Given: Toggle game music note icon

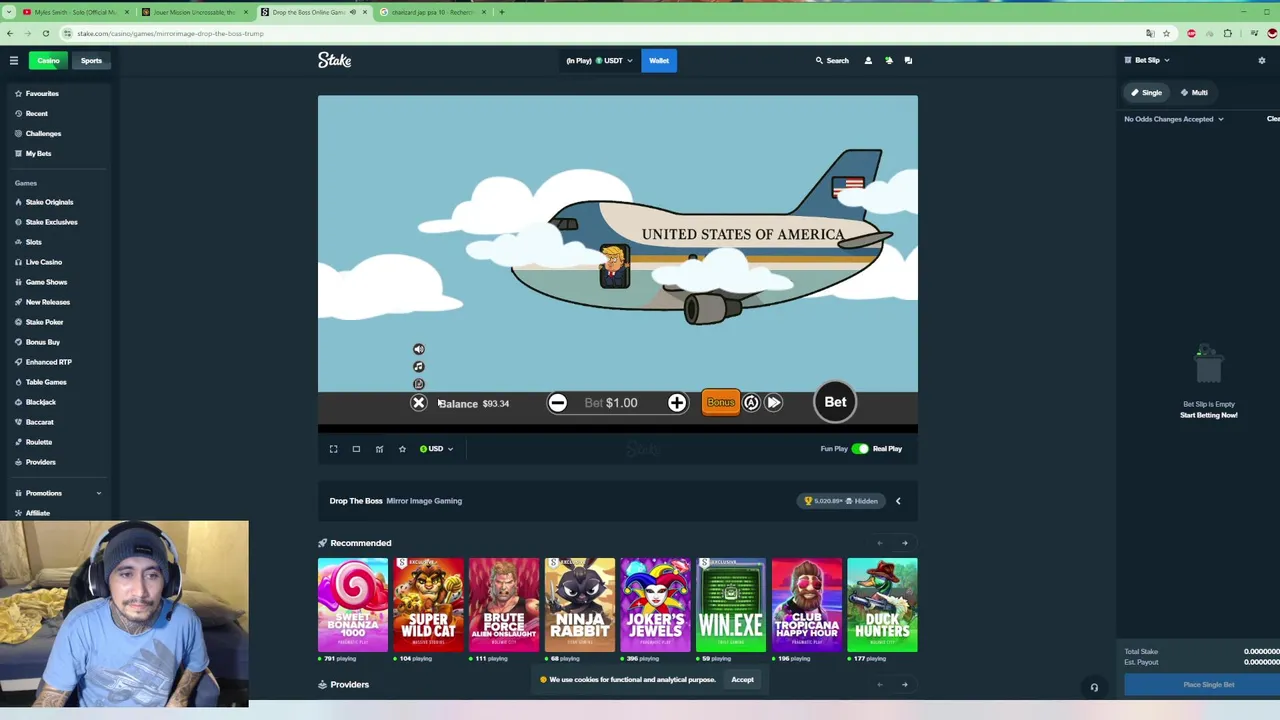Looking at the screenshot, I should click(x=419, y=367).
